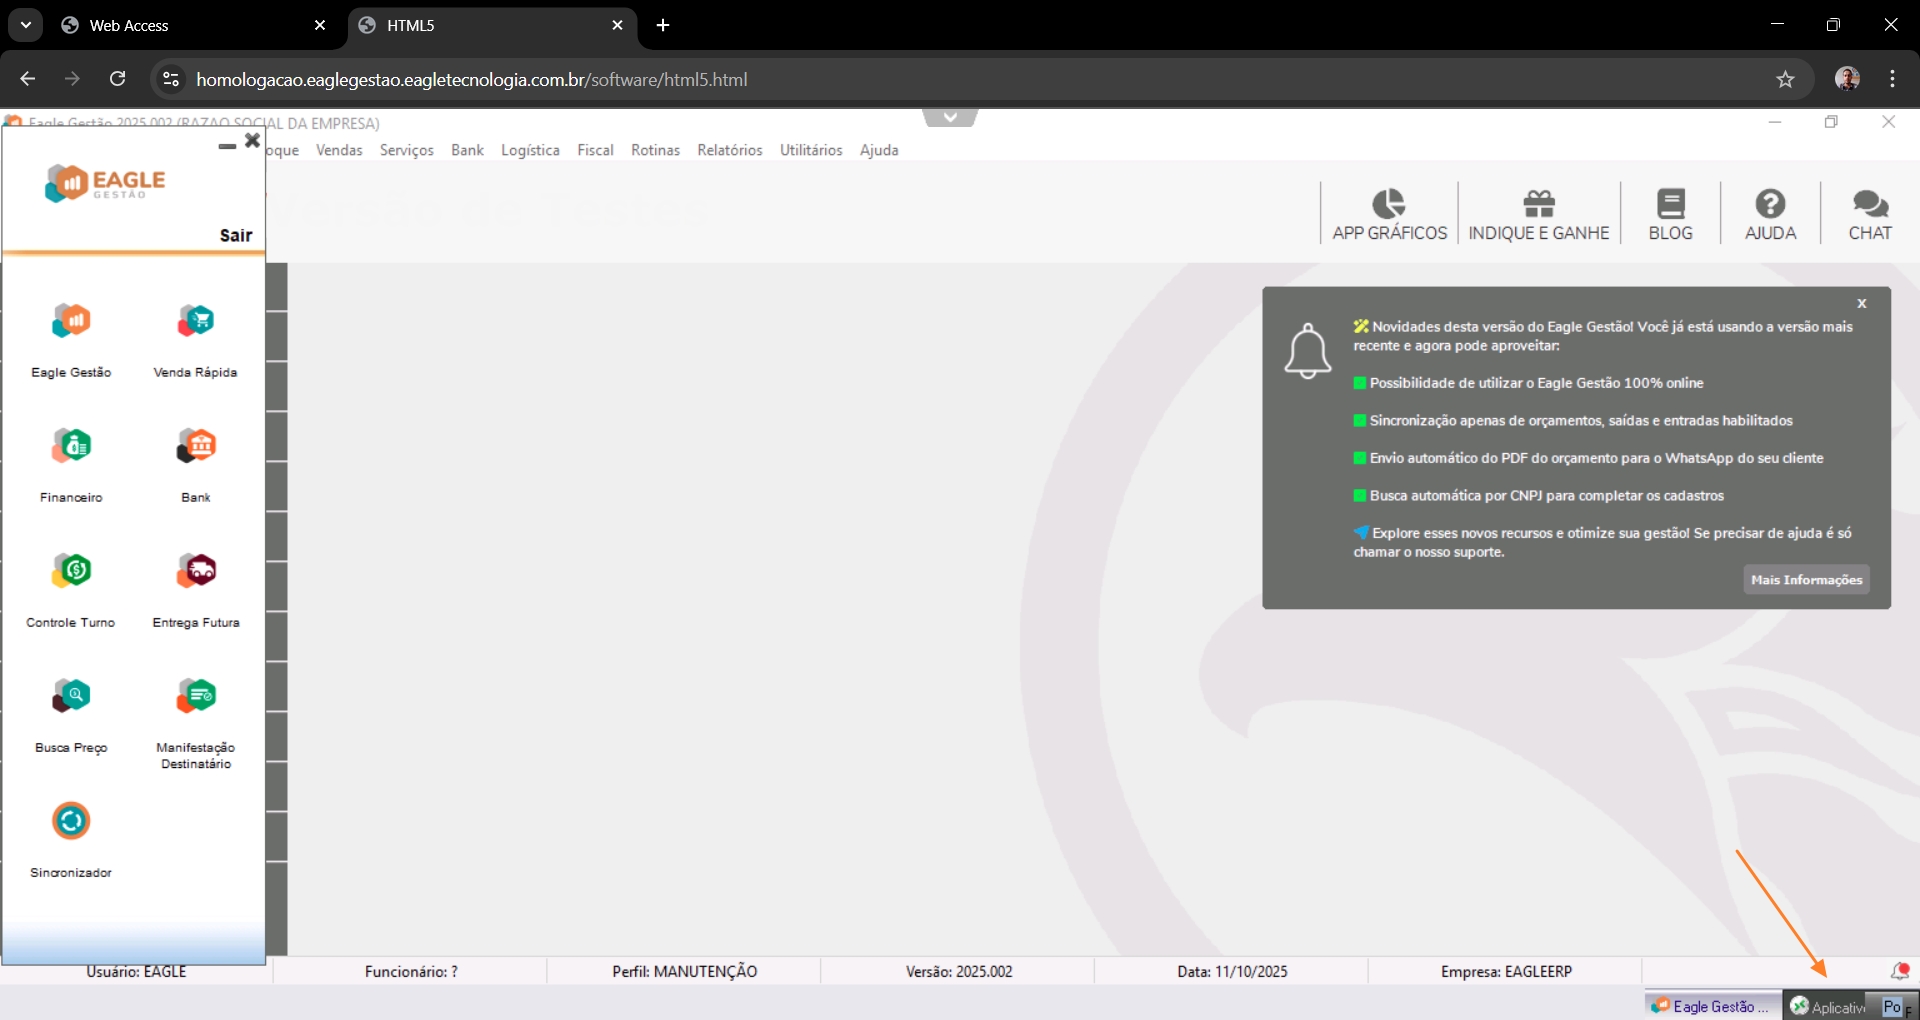
Task: Open the Eagle Gestão module icon
Action: click(x=71, y=321)
